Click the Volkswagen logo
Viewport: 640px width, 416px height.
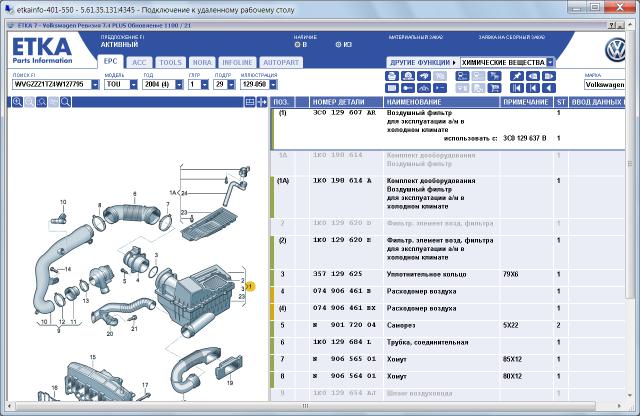pos(615,50)
